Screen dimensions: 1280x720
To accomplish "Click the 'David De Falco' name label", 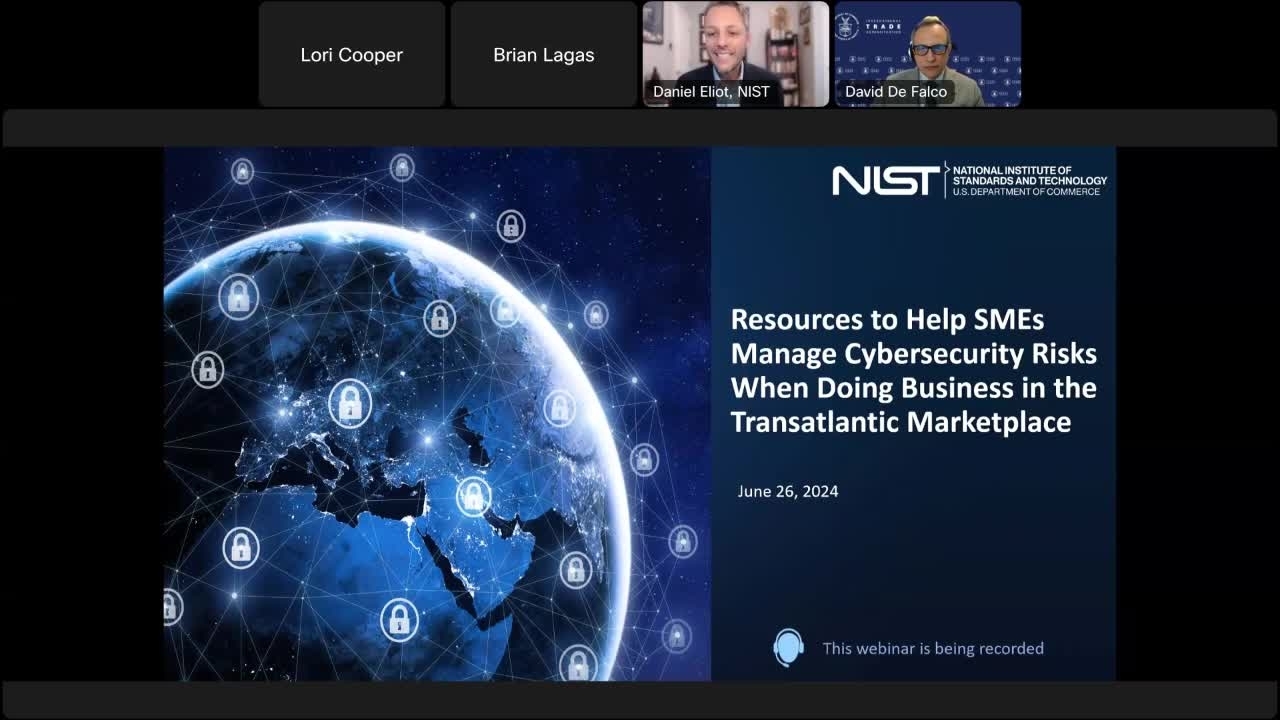I will point(896,91).
